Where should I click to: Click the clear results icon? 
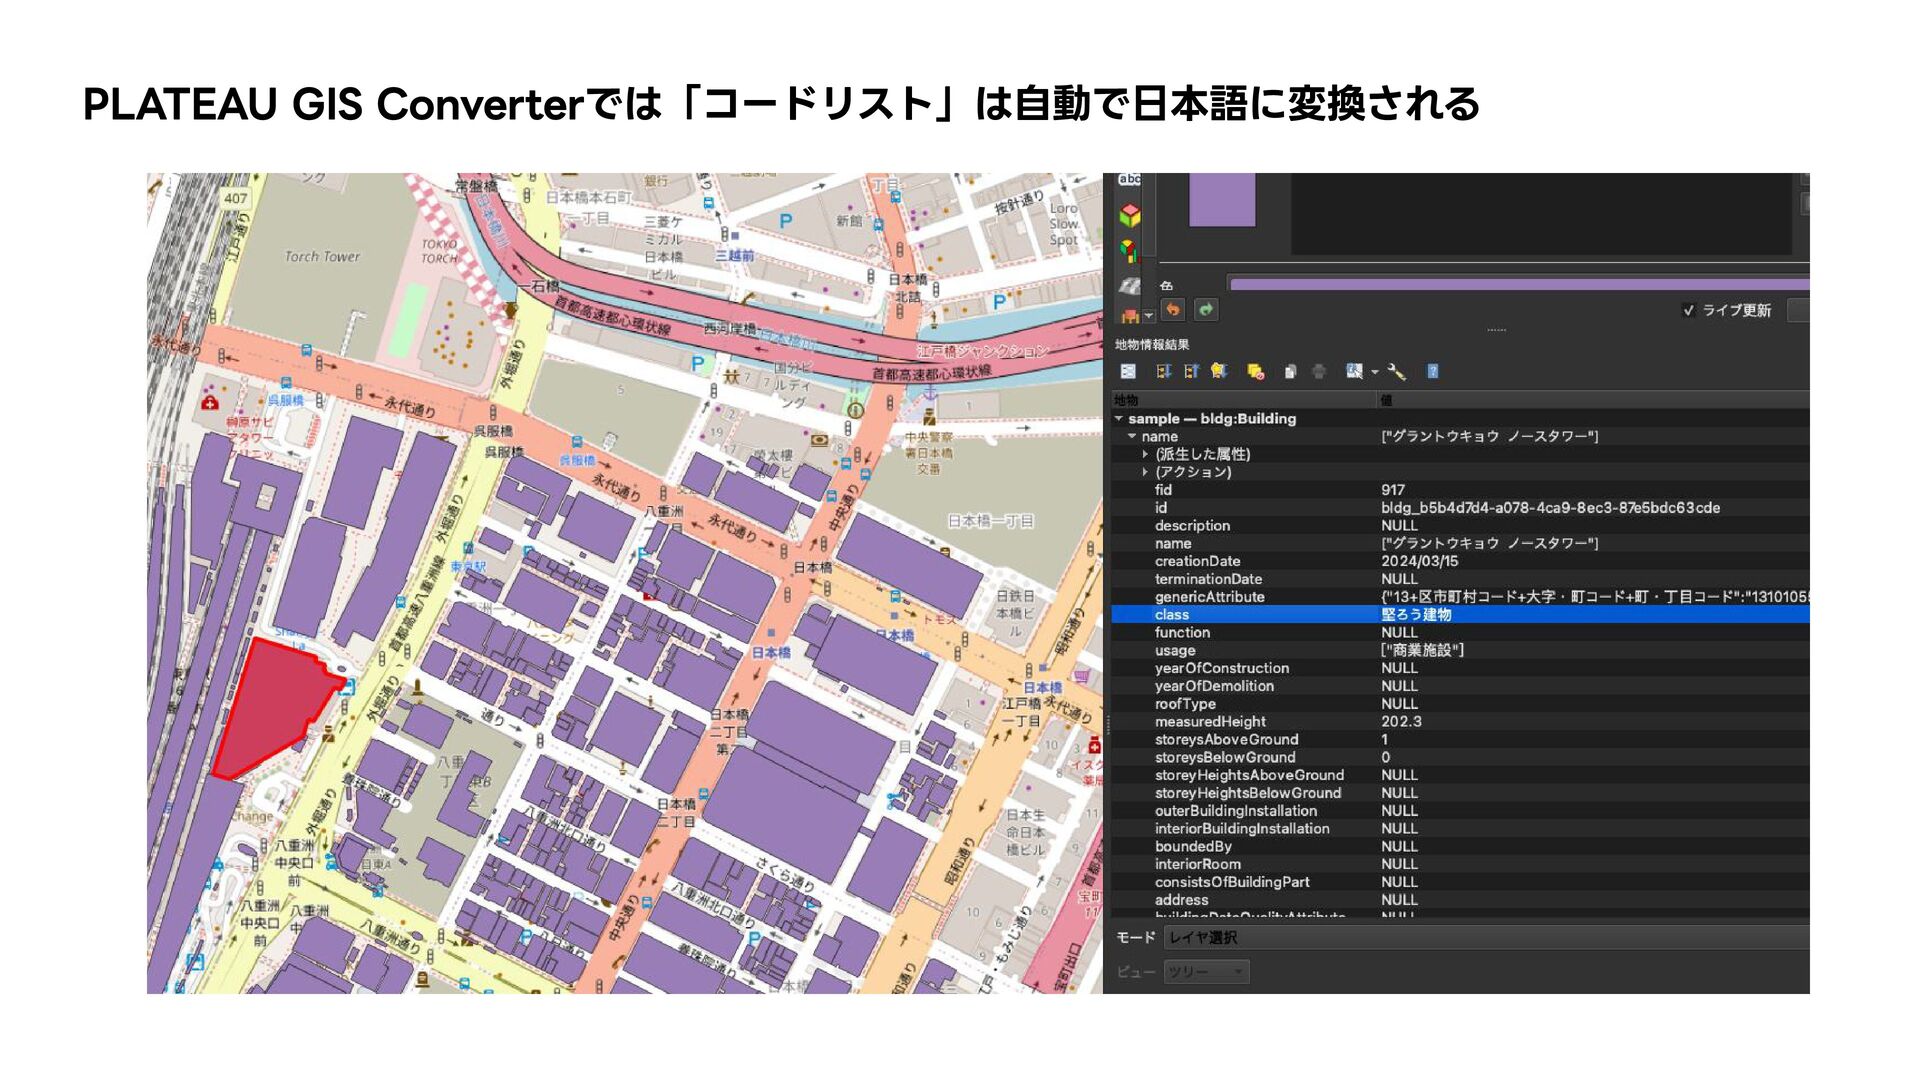pos(1255,372)
